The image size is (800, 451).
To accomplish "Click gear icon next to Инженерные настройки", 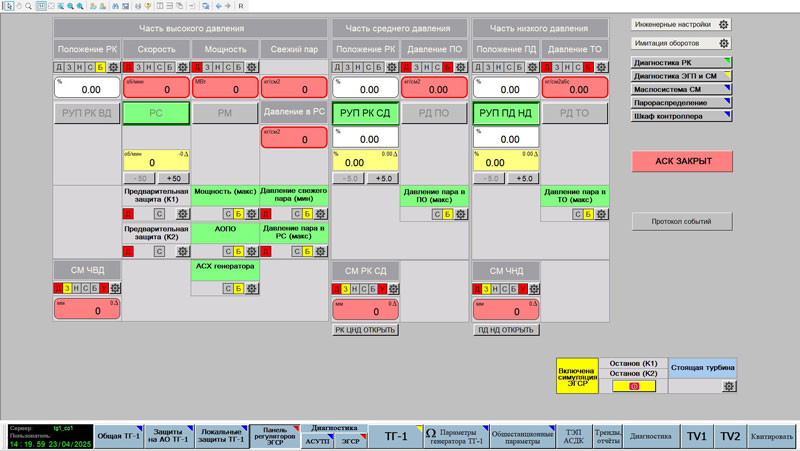I will point(724,24).
